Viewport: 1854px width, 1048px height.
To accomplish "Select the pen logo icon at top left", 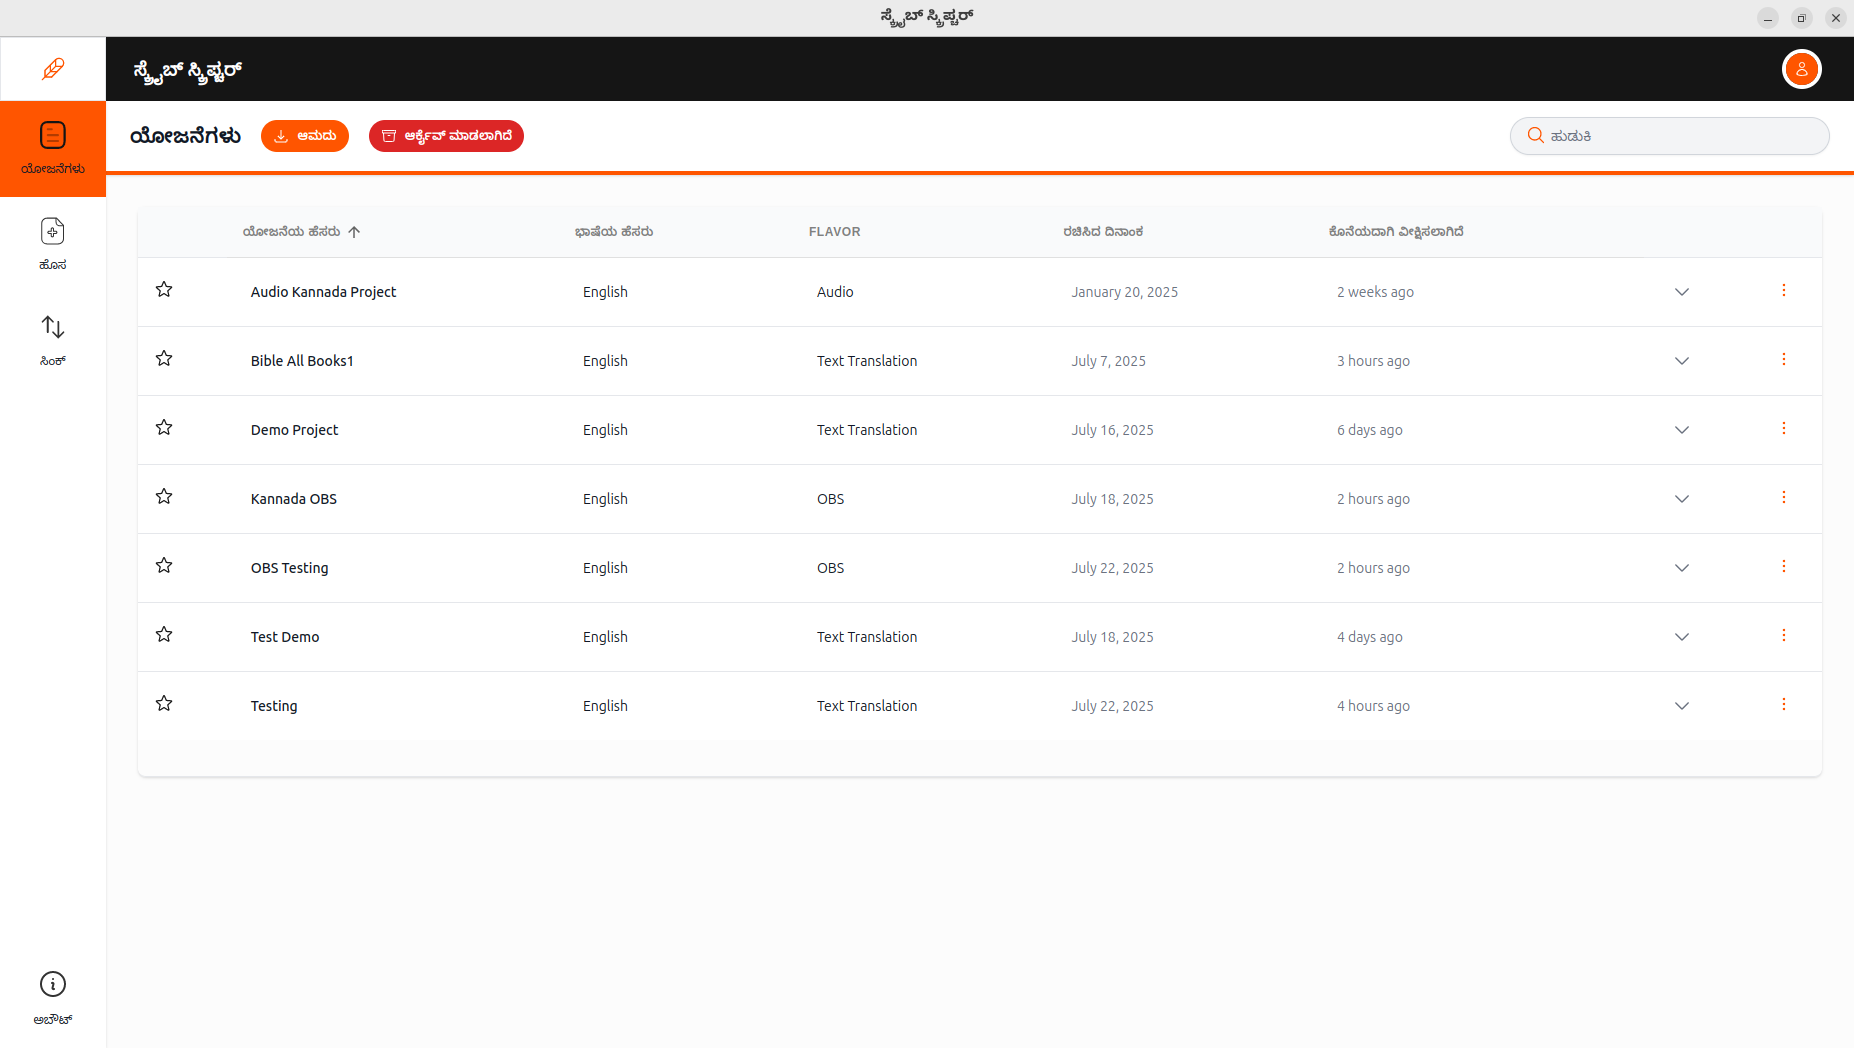I will click(x=52, y=68).
